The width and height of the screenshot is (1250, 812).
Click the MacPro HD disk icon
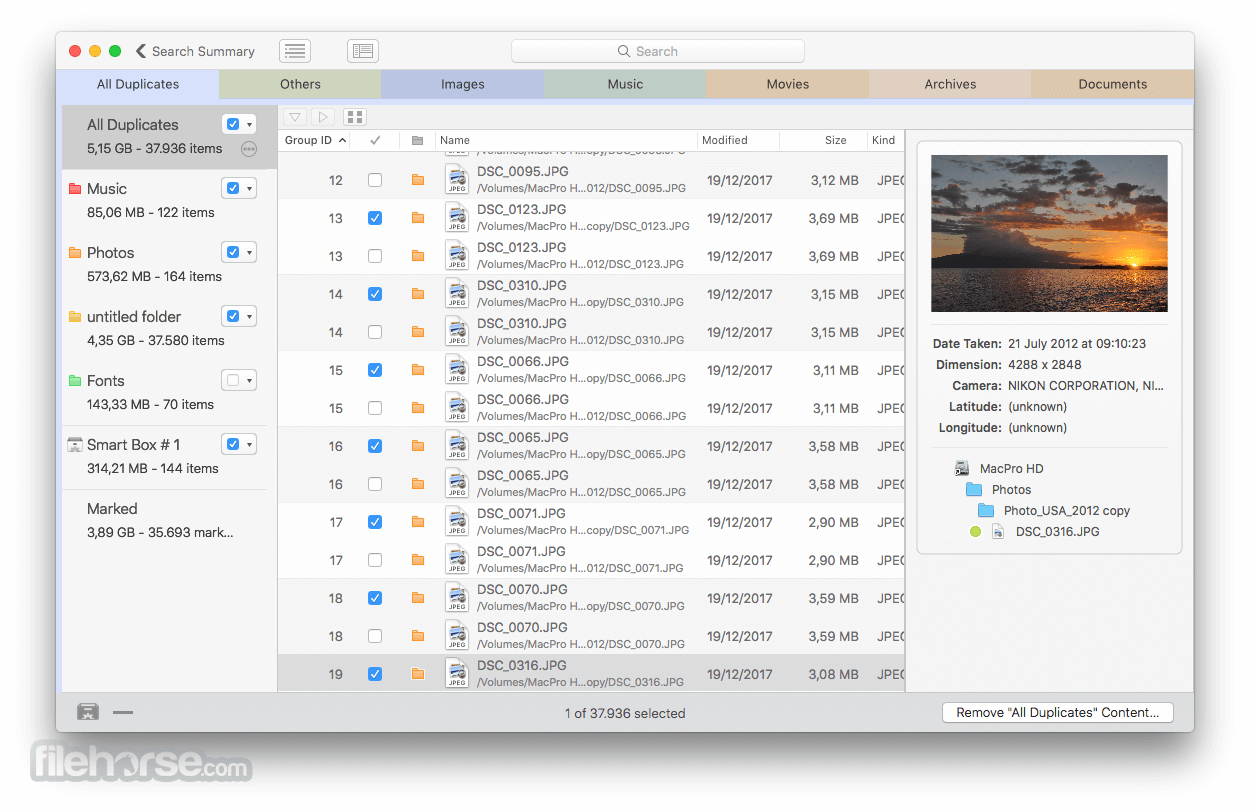(x=962, y=468)
